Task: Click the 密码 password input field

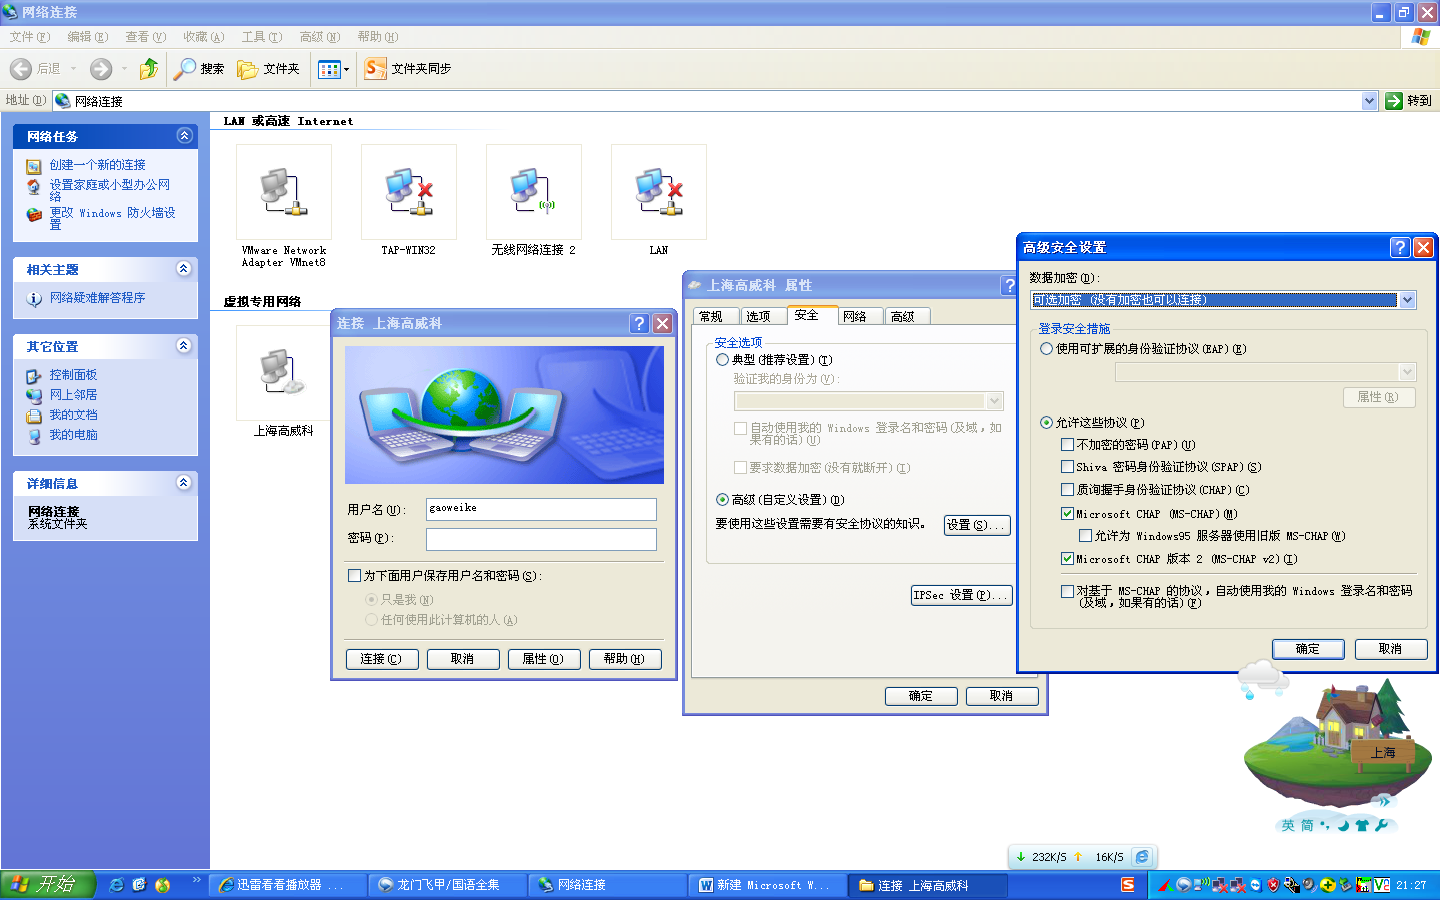Action: (541, 539)
